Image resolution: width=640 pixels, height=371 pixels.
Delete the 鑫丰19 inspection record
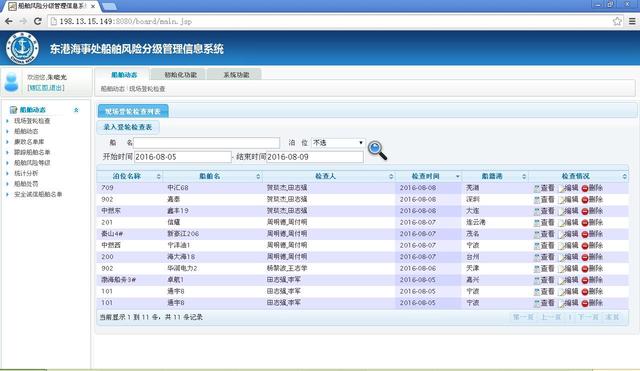[x=592, y=211]
